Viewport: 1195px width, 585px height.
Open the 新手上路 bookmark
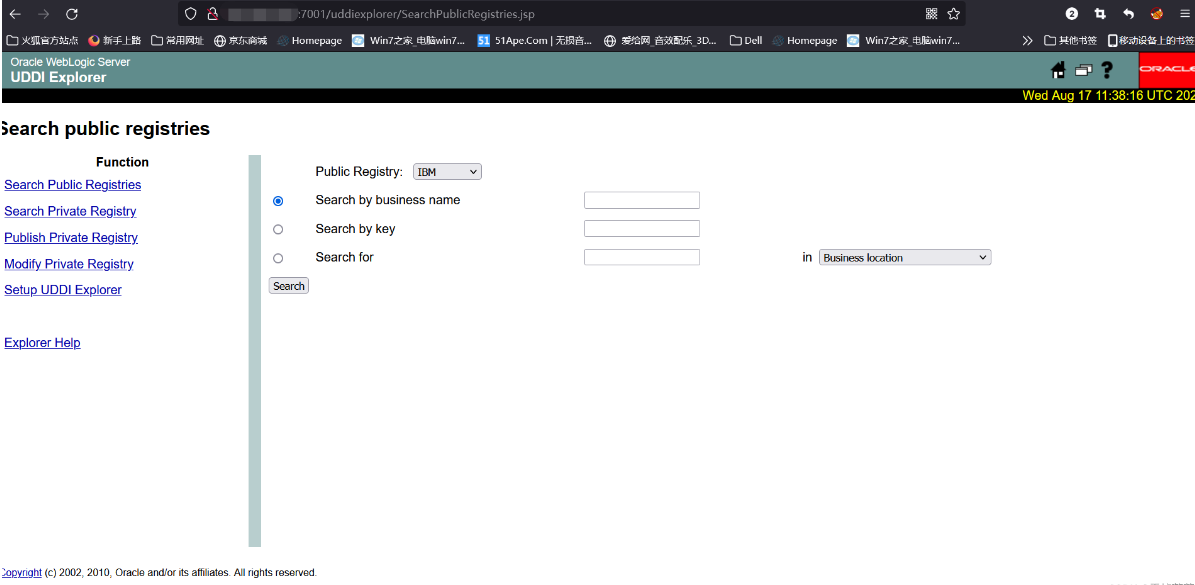[x=116, y=40]
